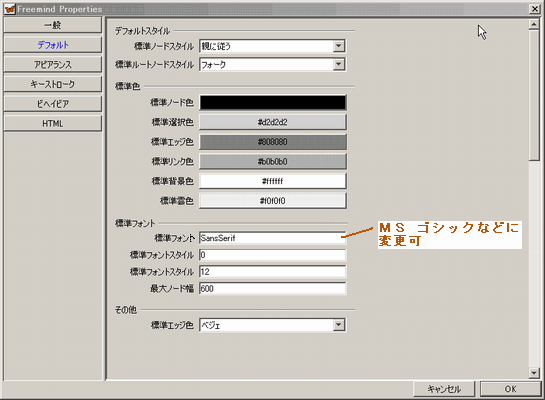Choose the #f0f0f0 cloud color swatch
This screenshot has width=545, height=400.
(x=273, y=201)
